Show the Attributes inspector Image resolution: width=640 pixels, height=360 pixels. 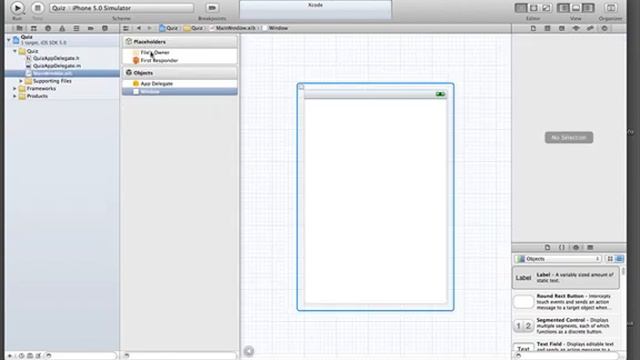pyautogui.click(x=576, y=28)
